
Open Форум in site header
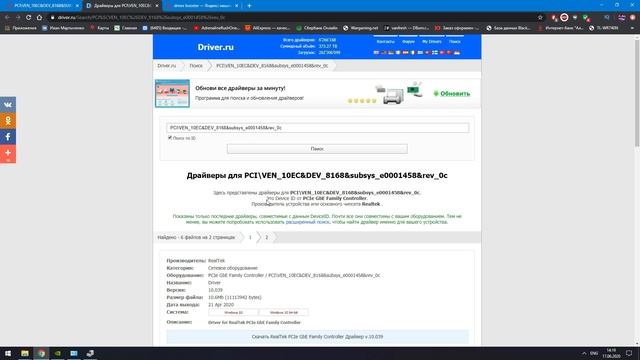(408, 42)
